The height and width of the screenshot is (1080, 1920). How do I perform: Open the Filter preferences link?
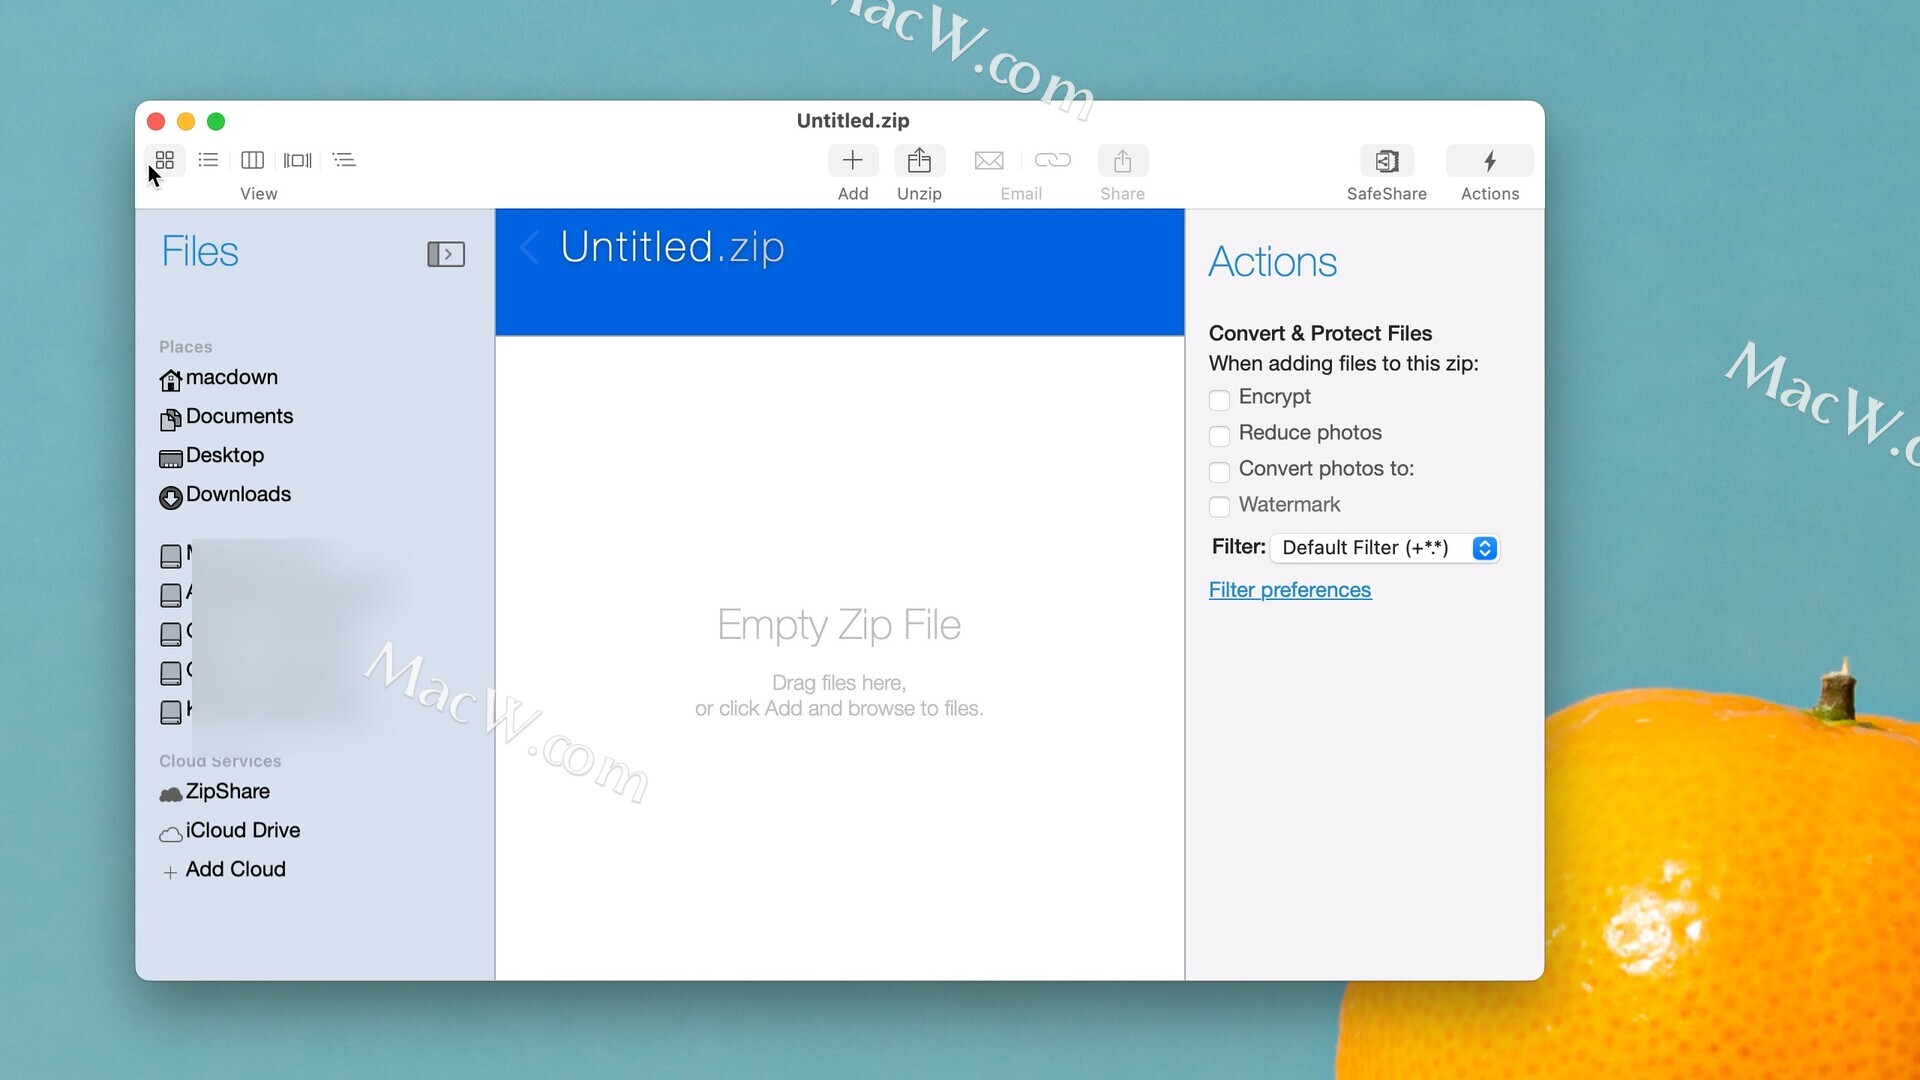(1289, 590)
